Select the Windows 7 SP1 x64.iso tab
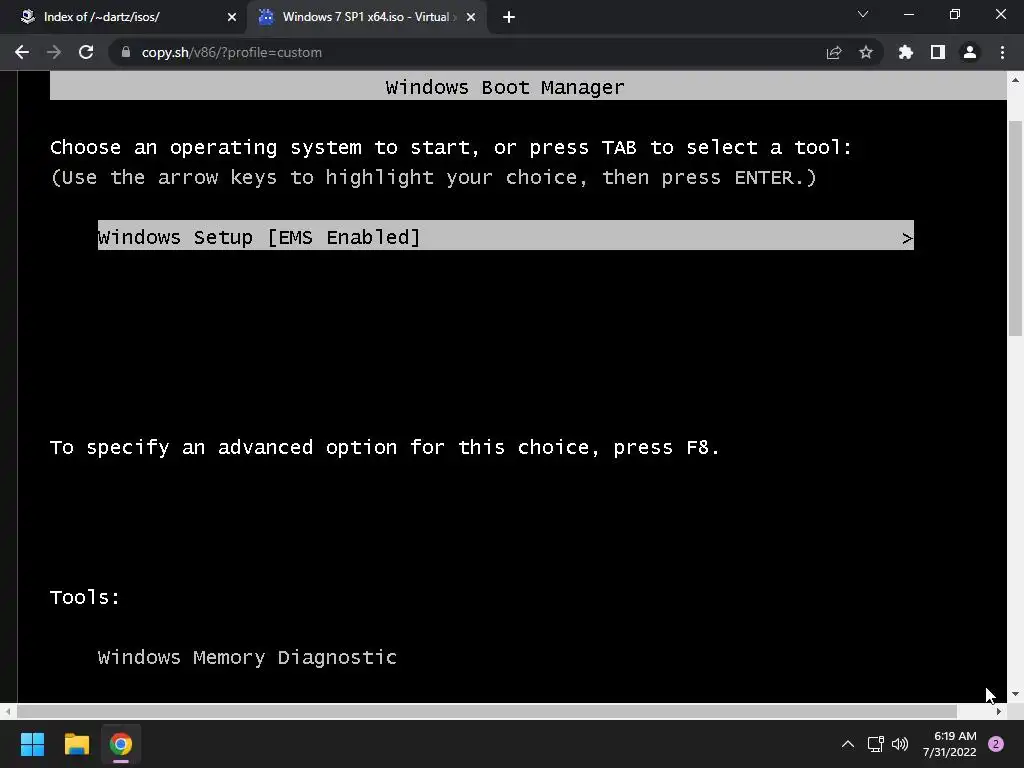1024x768 pixels. [x=366, y=17]
